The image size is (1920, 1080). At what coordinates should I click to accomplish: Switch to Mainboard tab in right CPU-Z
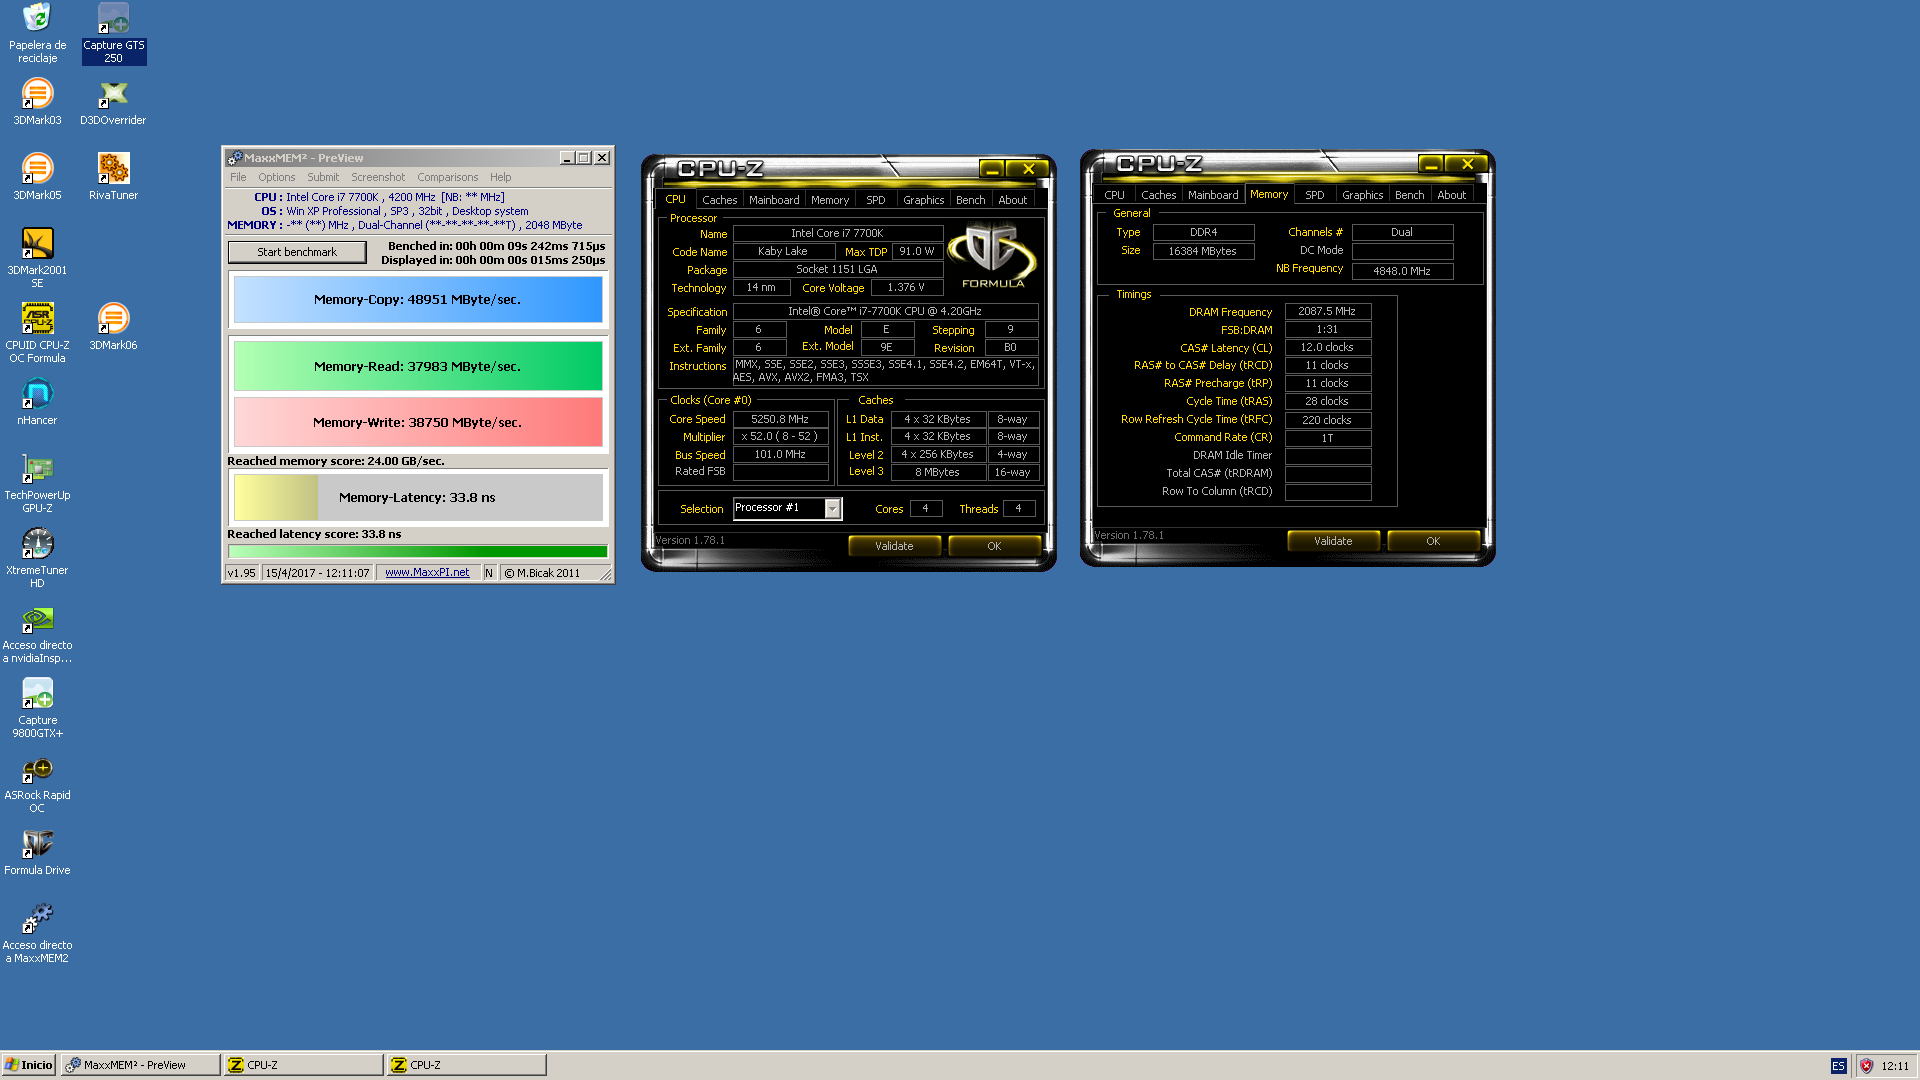(1213, 195)
